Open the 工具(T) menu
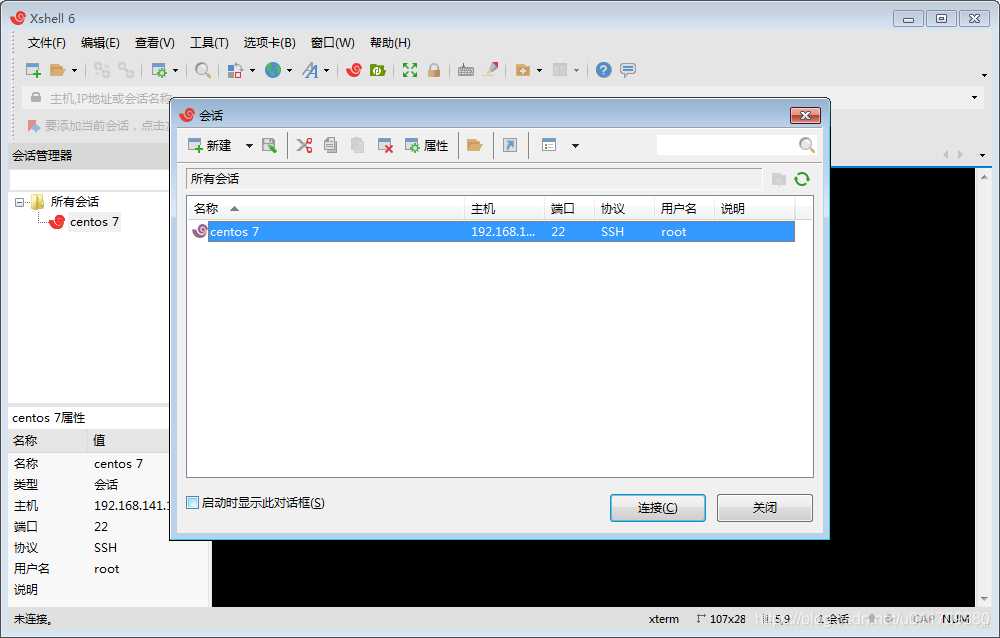The image size is (1000, 638). (209, 43)
